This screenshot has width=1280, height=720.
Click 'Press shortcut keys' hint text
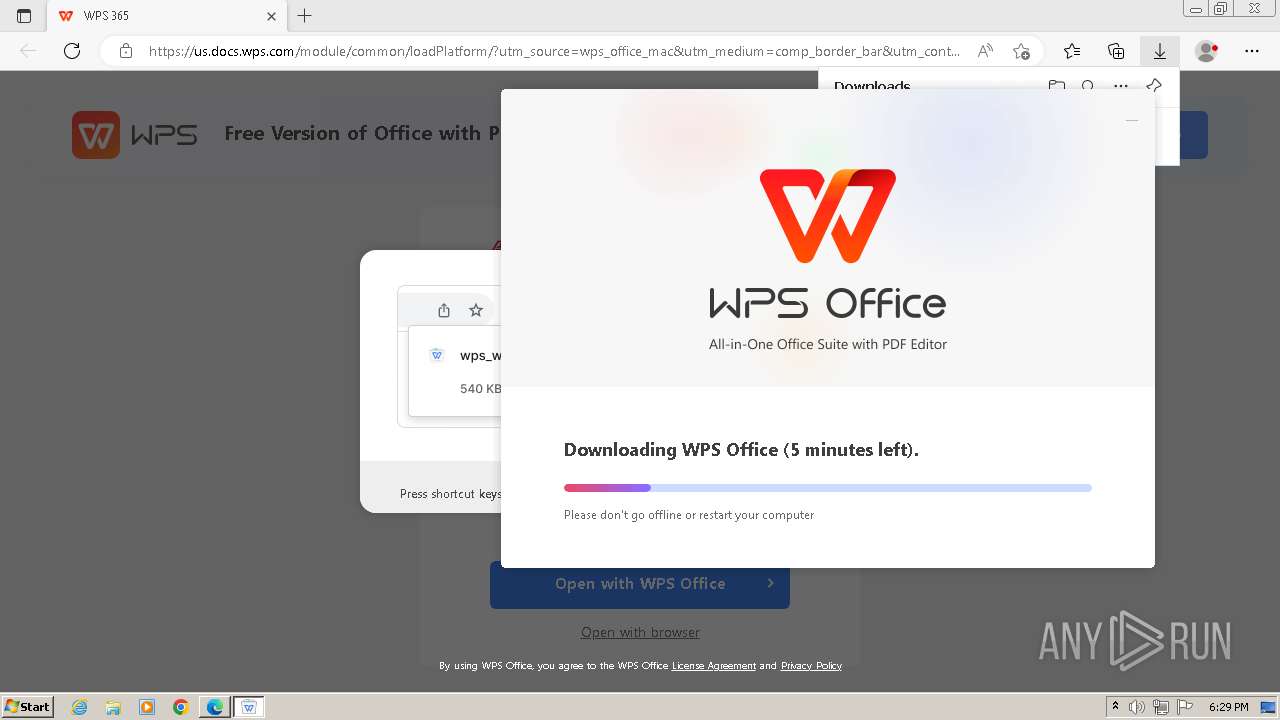click(450, 494)
